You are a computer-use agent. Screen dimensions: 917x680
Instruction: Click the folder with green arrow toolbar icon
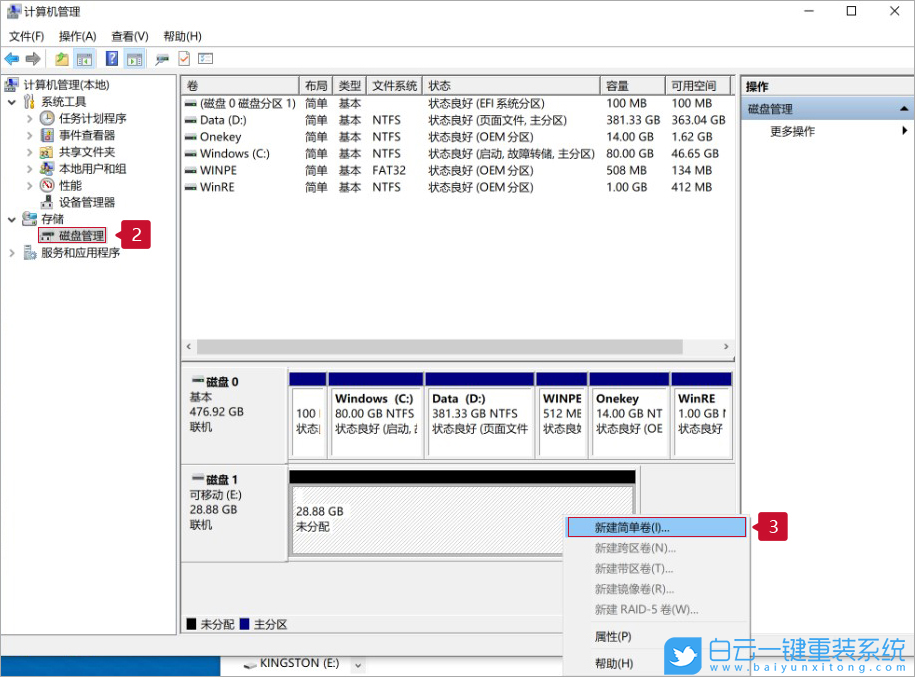61,58
